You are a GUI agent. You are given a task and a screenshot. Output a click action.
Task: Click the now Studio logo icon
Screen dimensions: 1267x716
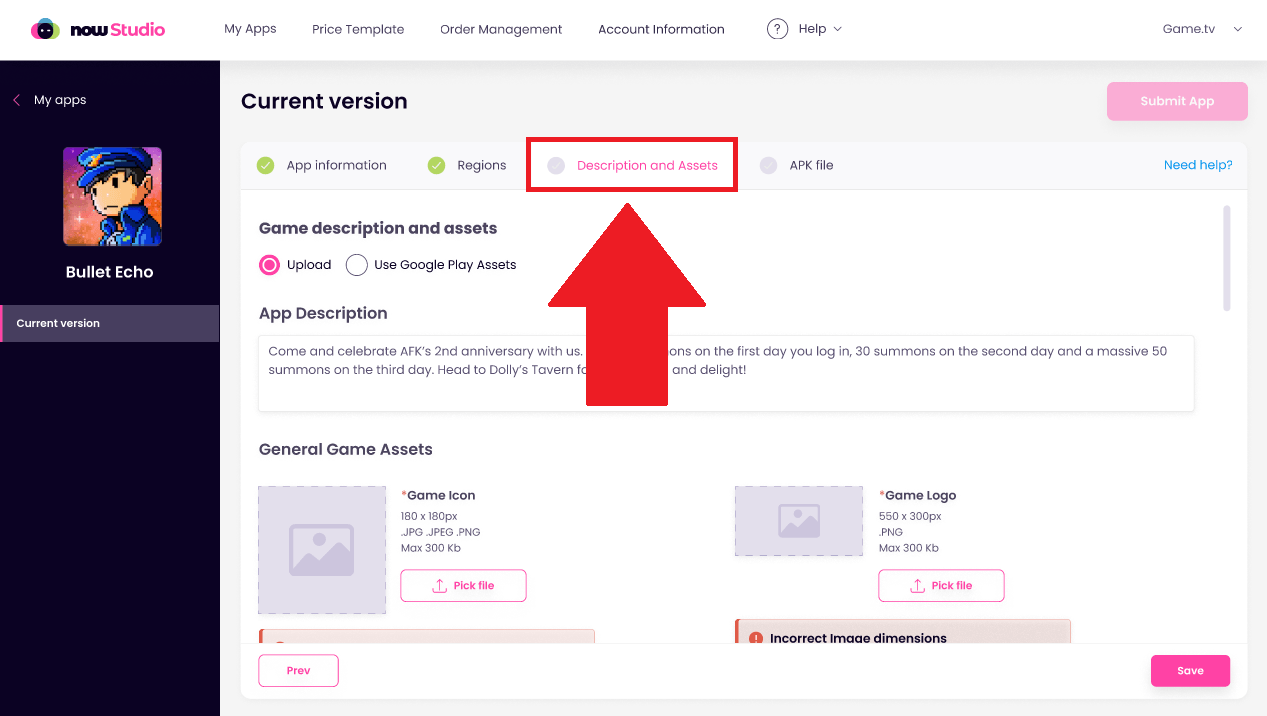45,30
